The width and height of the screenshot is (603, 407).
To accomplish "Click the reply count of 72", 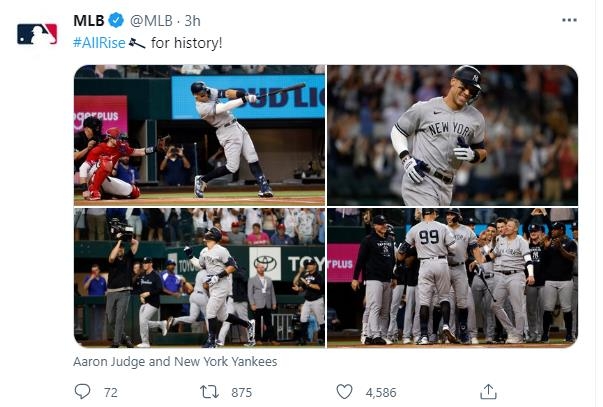I will tap(110, 392).
